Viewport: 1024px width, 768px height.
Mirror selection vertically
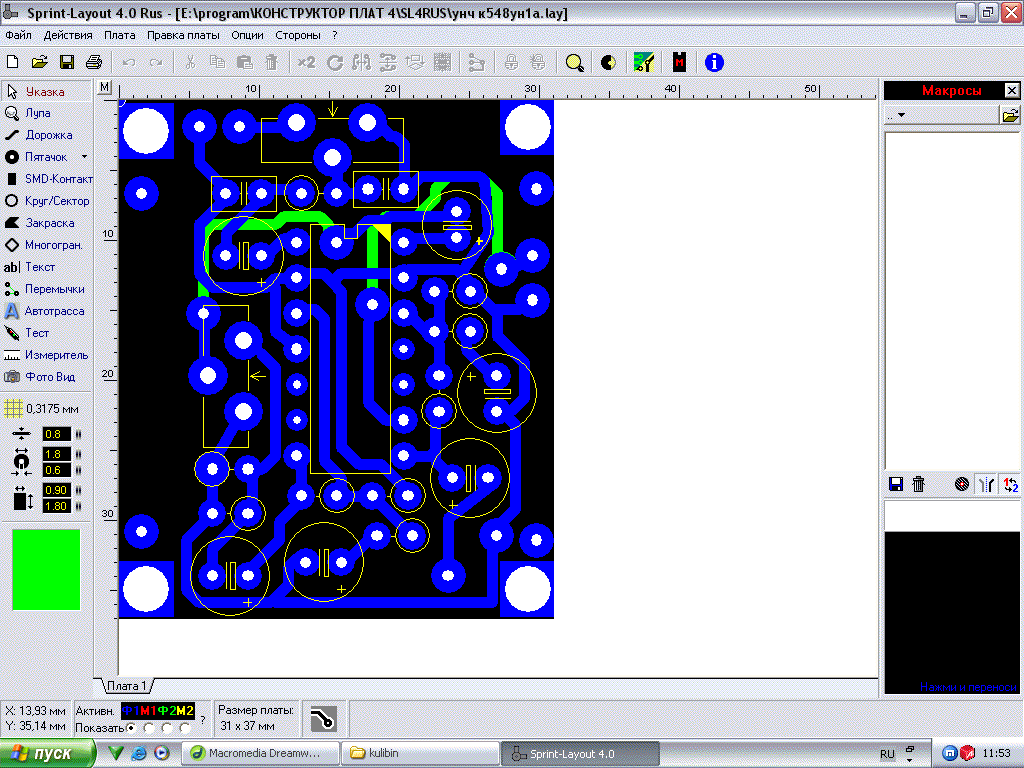click(388, 62)
